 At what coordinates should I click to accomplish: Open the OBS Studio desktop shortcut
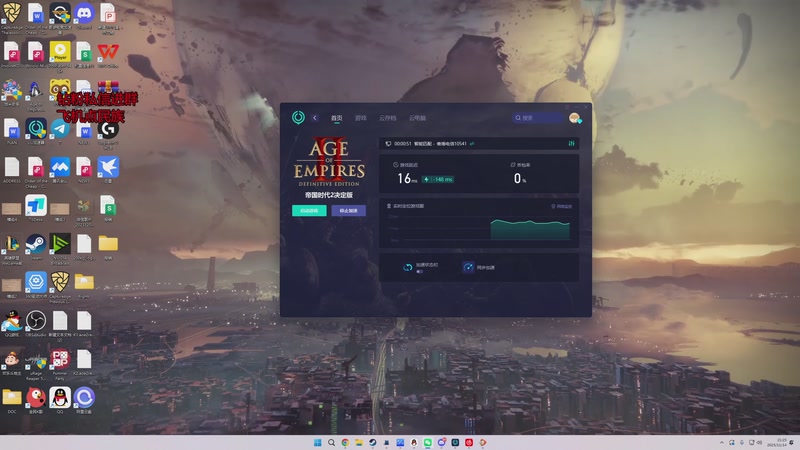[36, 320]
